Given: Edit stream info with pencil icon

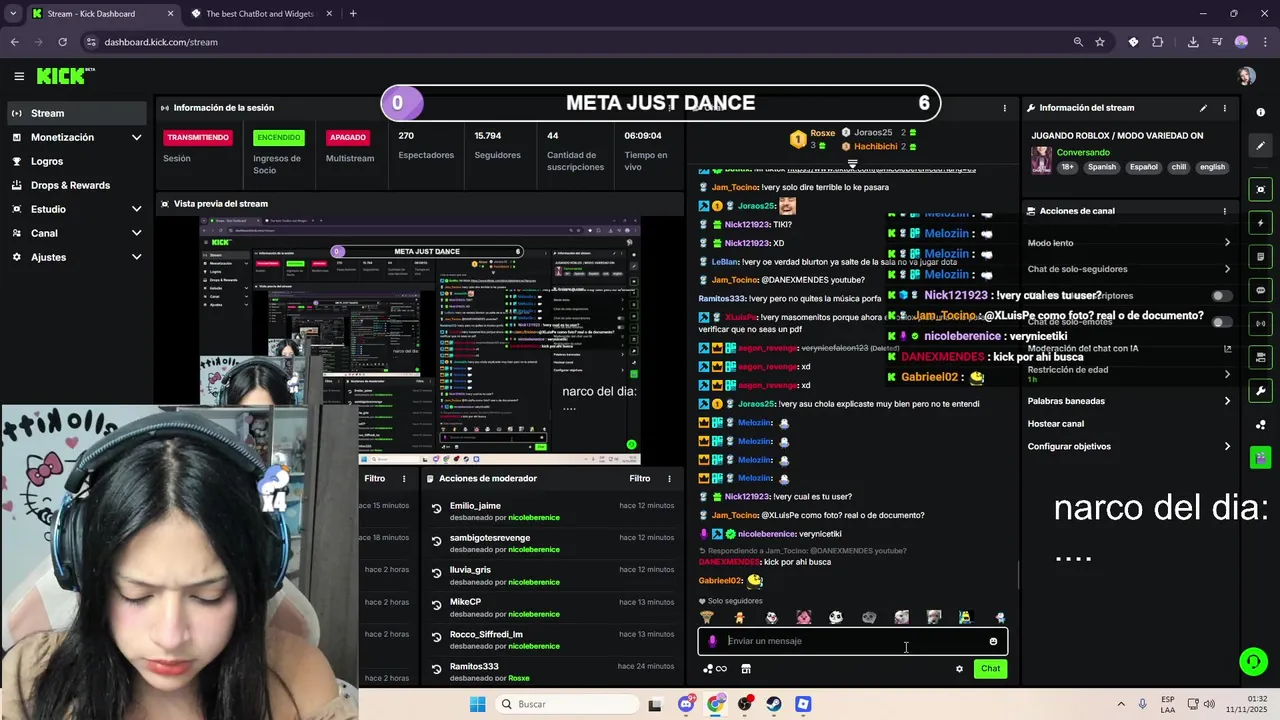Looking at the screenshot, I should coord(1203,108).
